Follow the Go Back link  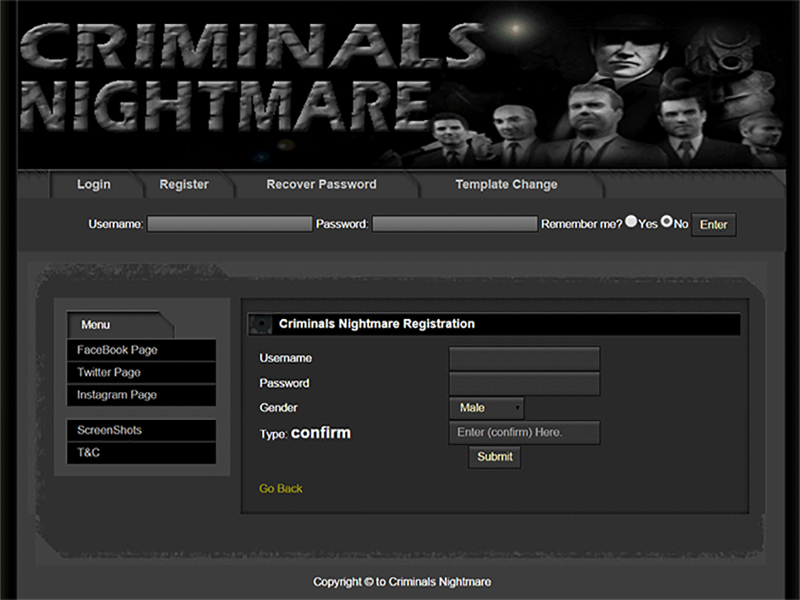[281, 488]
